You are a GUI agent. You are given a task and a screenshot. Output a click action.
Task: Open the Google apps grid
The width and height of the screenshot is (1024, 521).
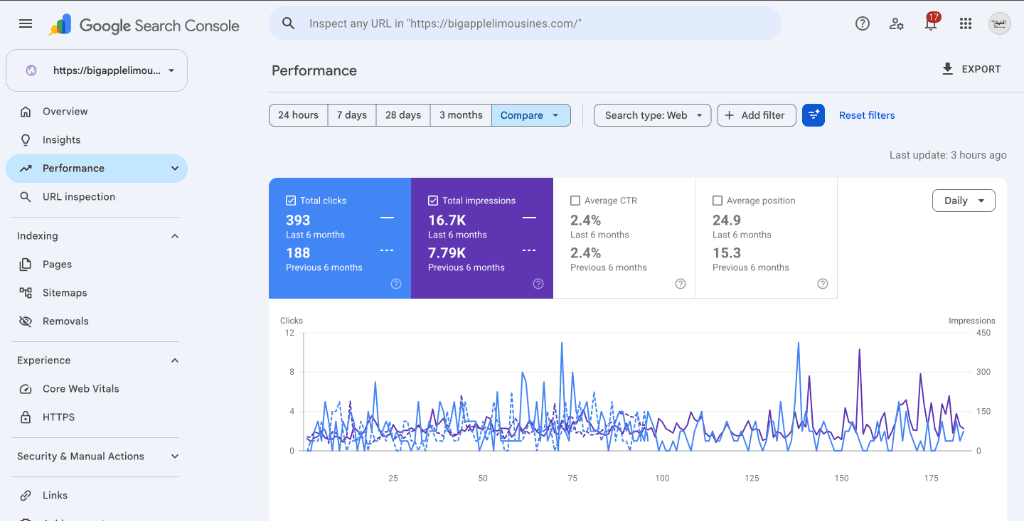(x=965, y=24)
